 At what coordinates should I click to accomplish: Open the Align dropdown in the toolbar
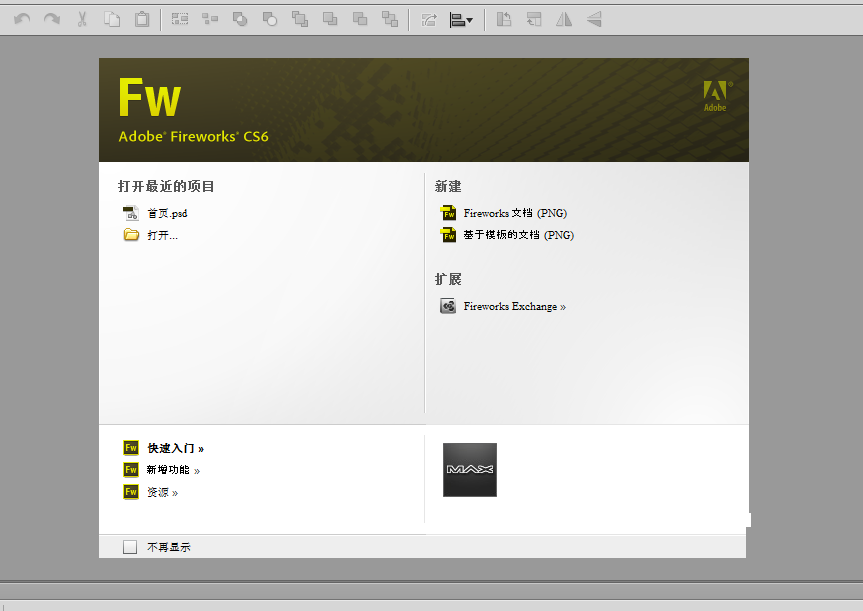click(461, 20)
